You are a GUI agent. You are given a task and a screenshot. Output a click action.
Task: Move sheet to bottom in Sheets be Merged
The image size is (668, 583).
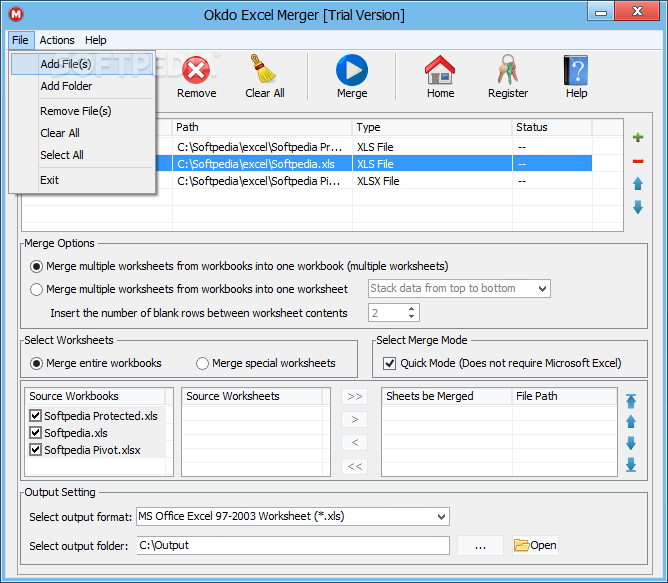point(631,465)
